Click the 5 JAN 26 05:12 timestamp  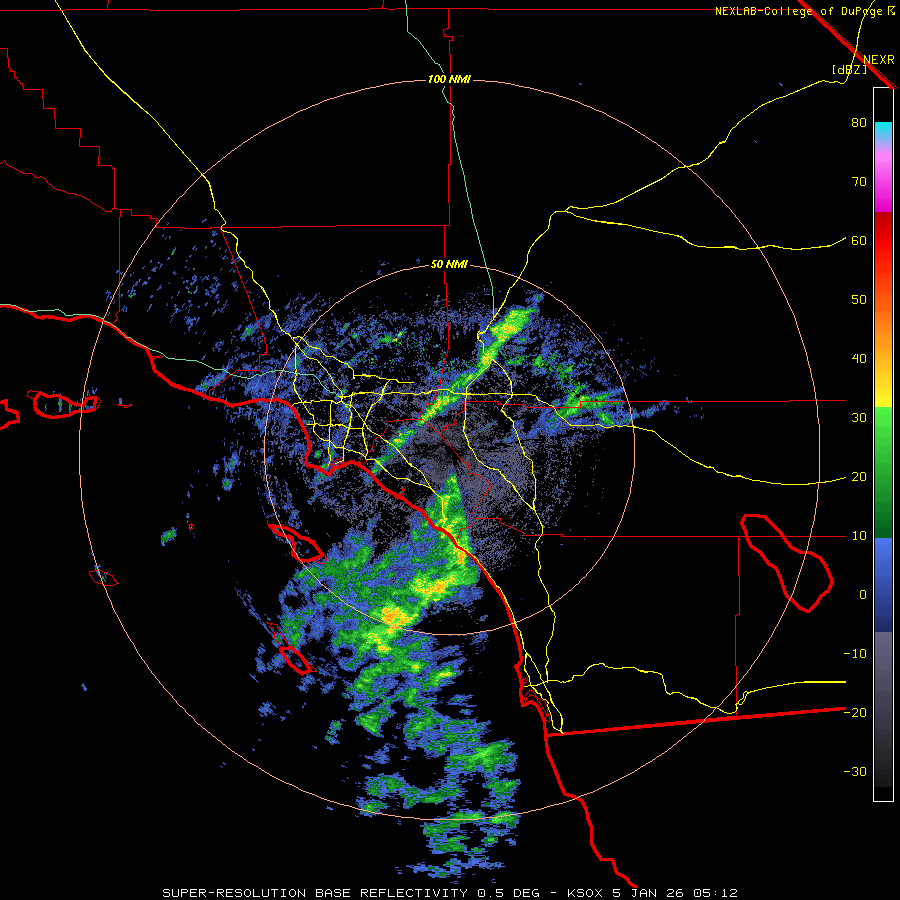coord(673,893)
